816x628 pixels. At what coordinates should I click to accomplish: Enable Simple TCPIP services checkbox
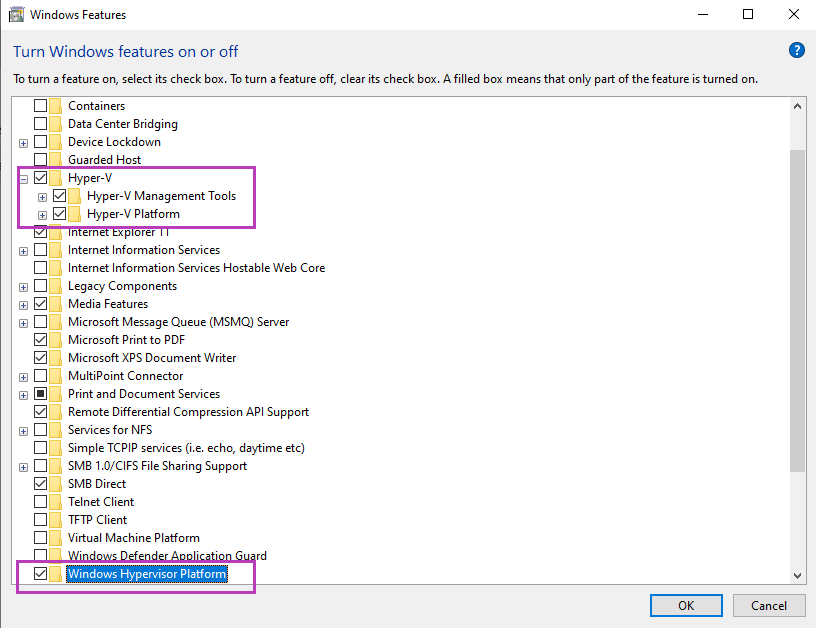40,448
